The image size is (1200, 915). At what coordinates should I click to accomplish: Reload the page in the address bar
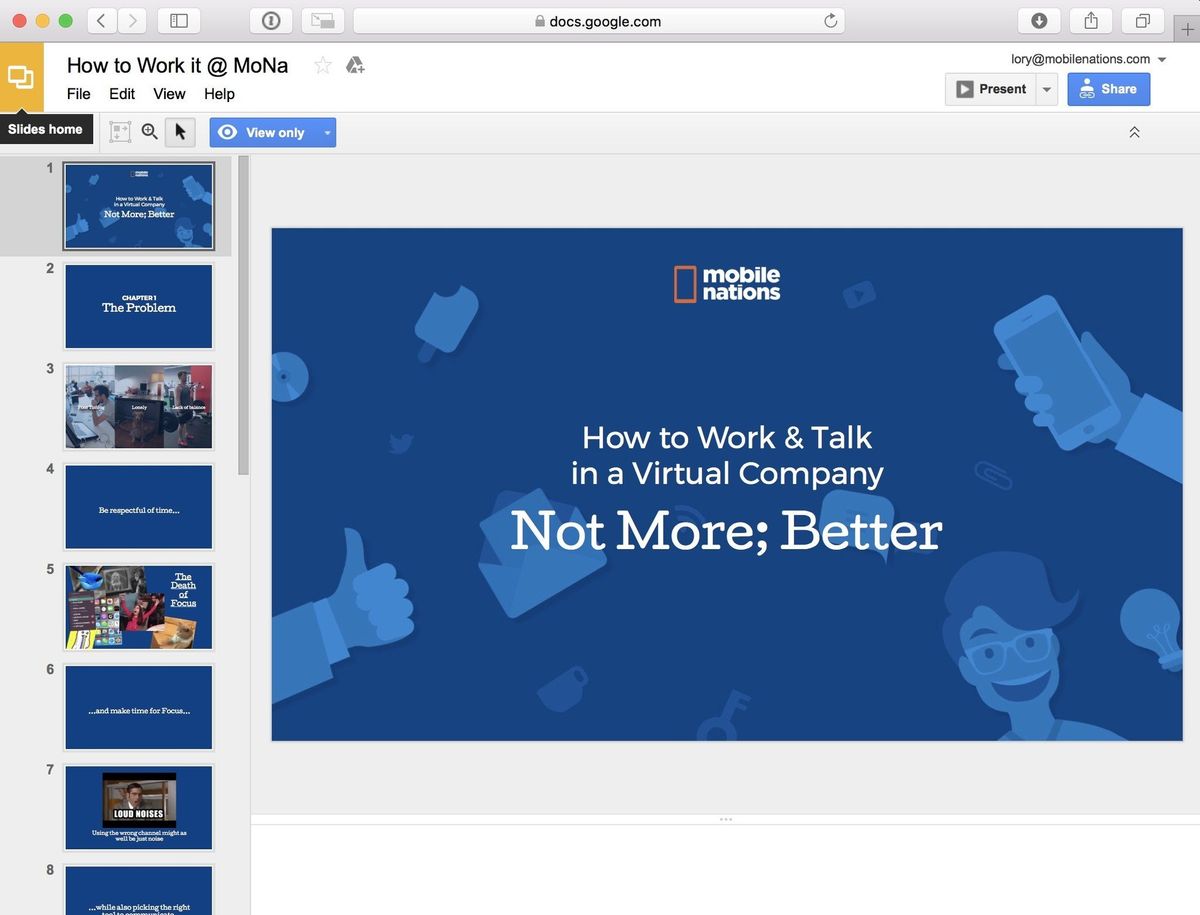tap(830, 21)
